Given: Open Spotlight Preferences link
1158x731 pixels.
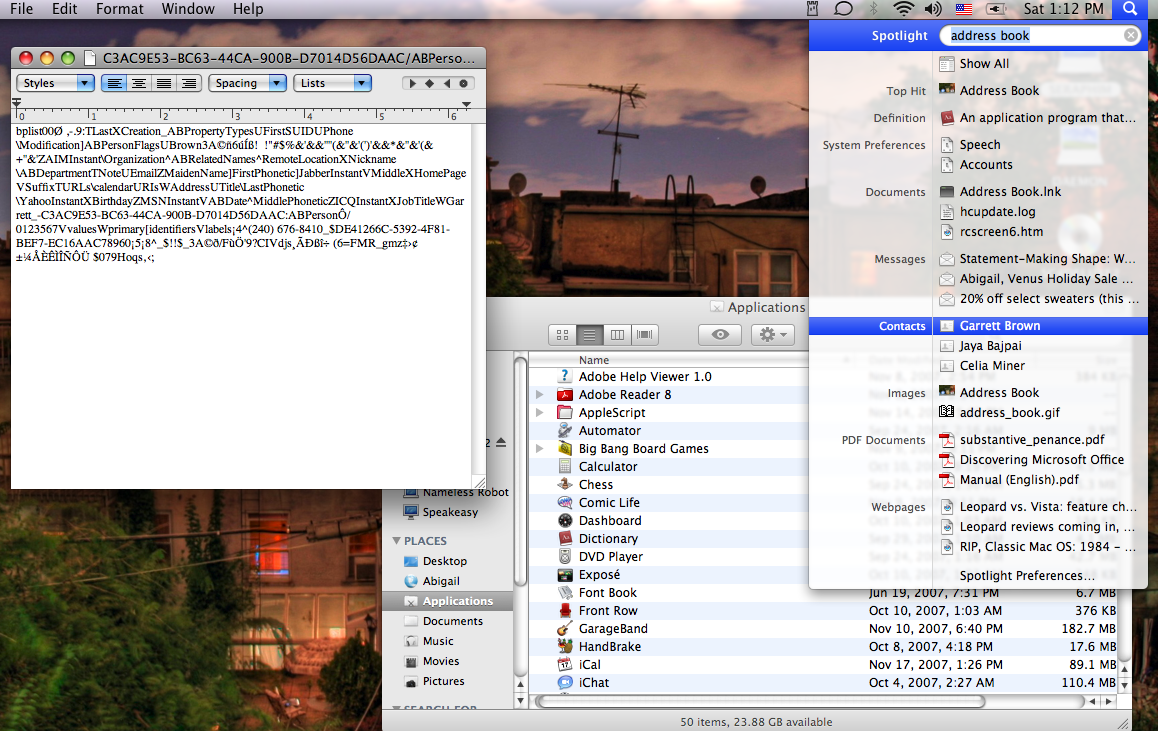Looking at the screenshot, I should pos(1027,575).
